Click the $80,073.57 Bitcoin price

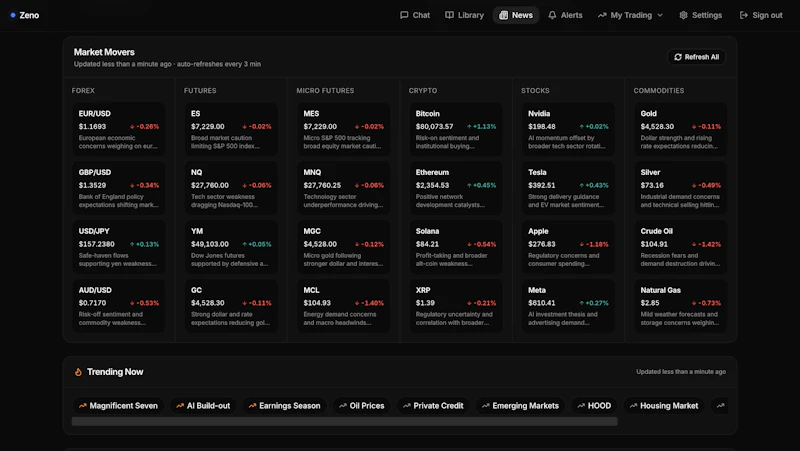point(434,127)
